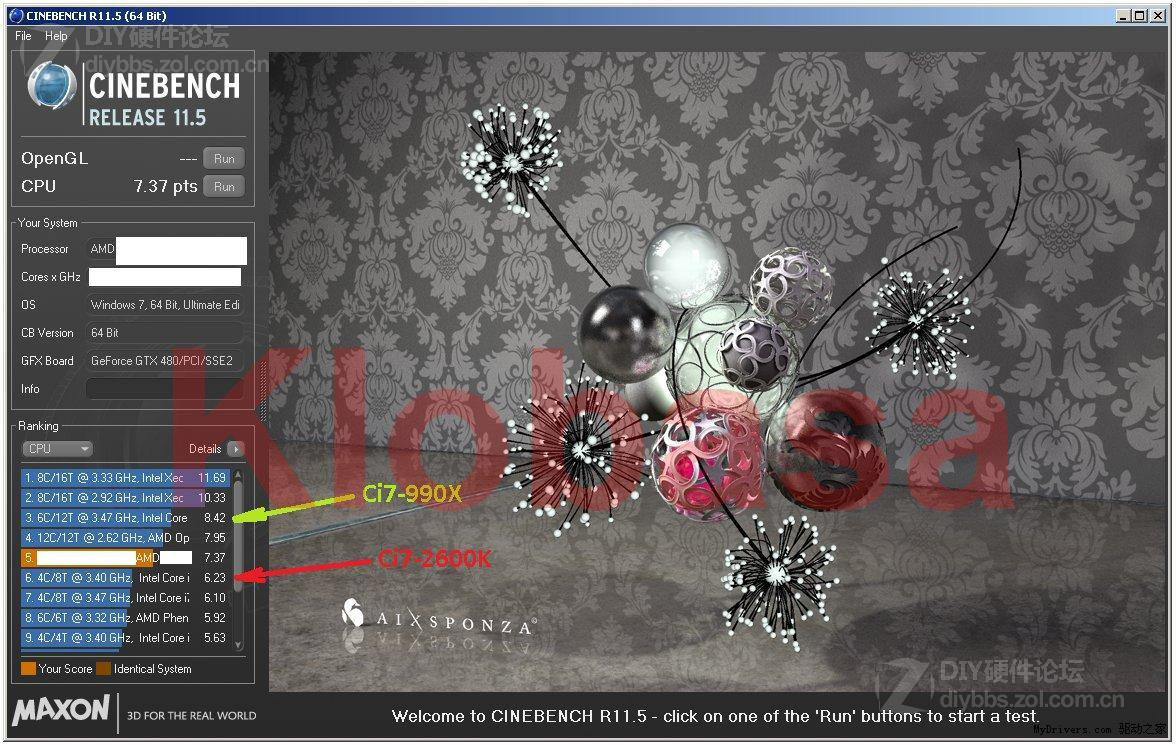Click ranking list scrollbar down arrow
1176x745 pixels.
click(x=238, y=644)
